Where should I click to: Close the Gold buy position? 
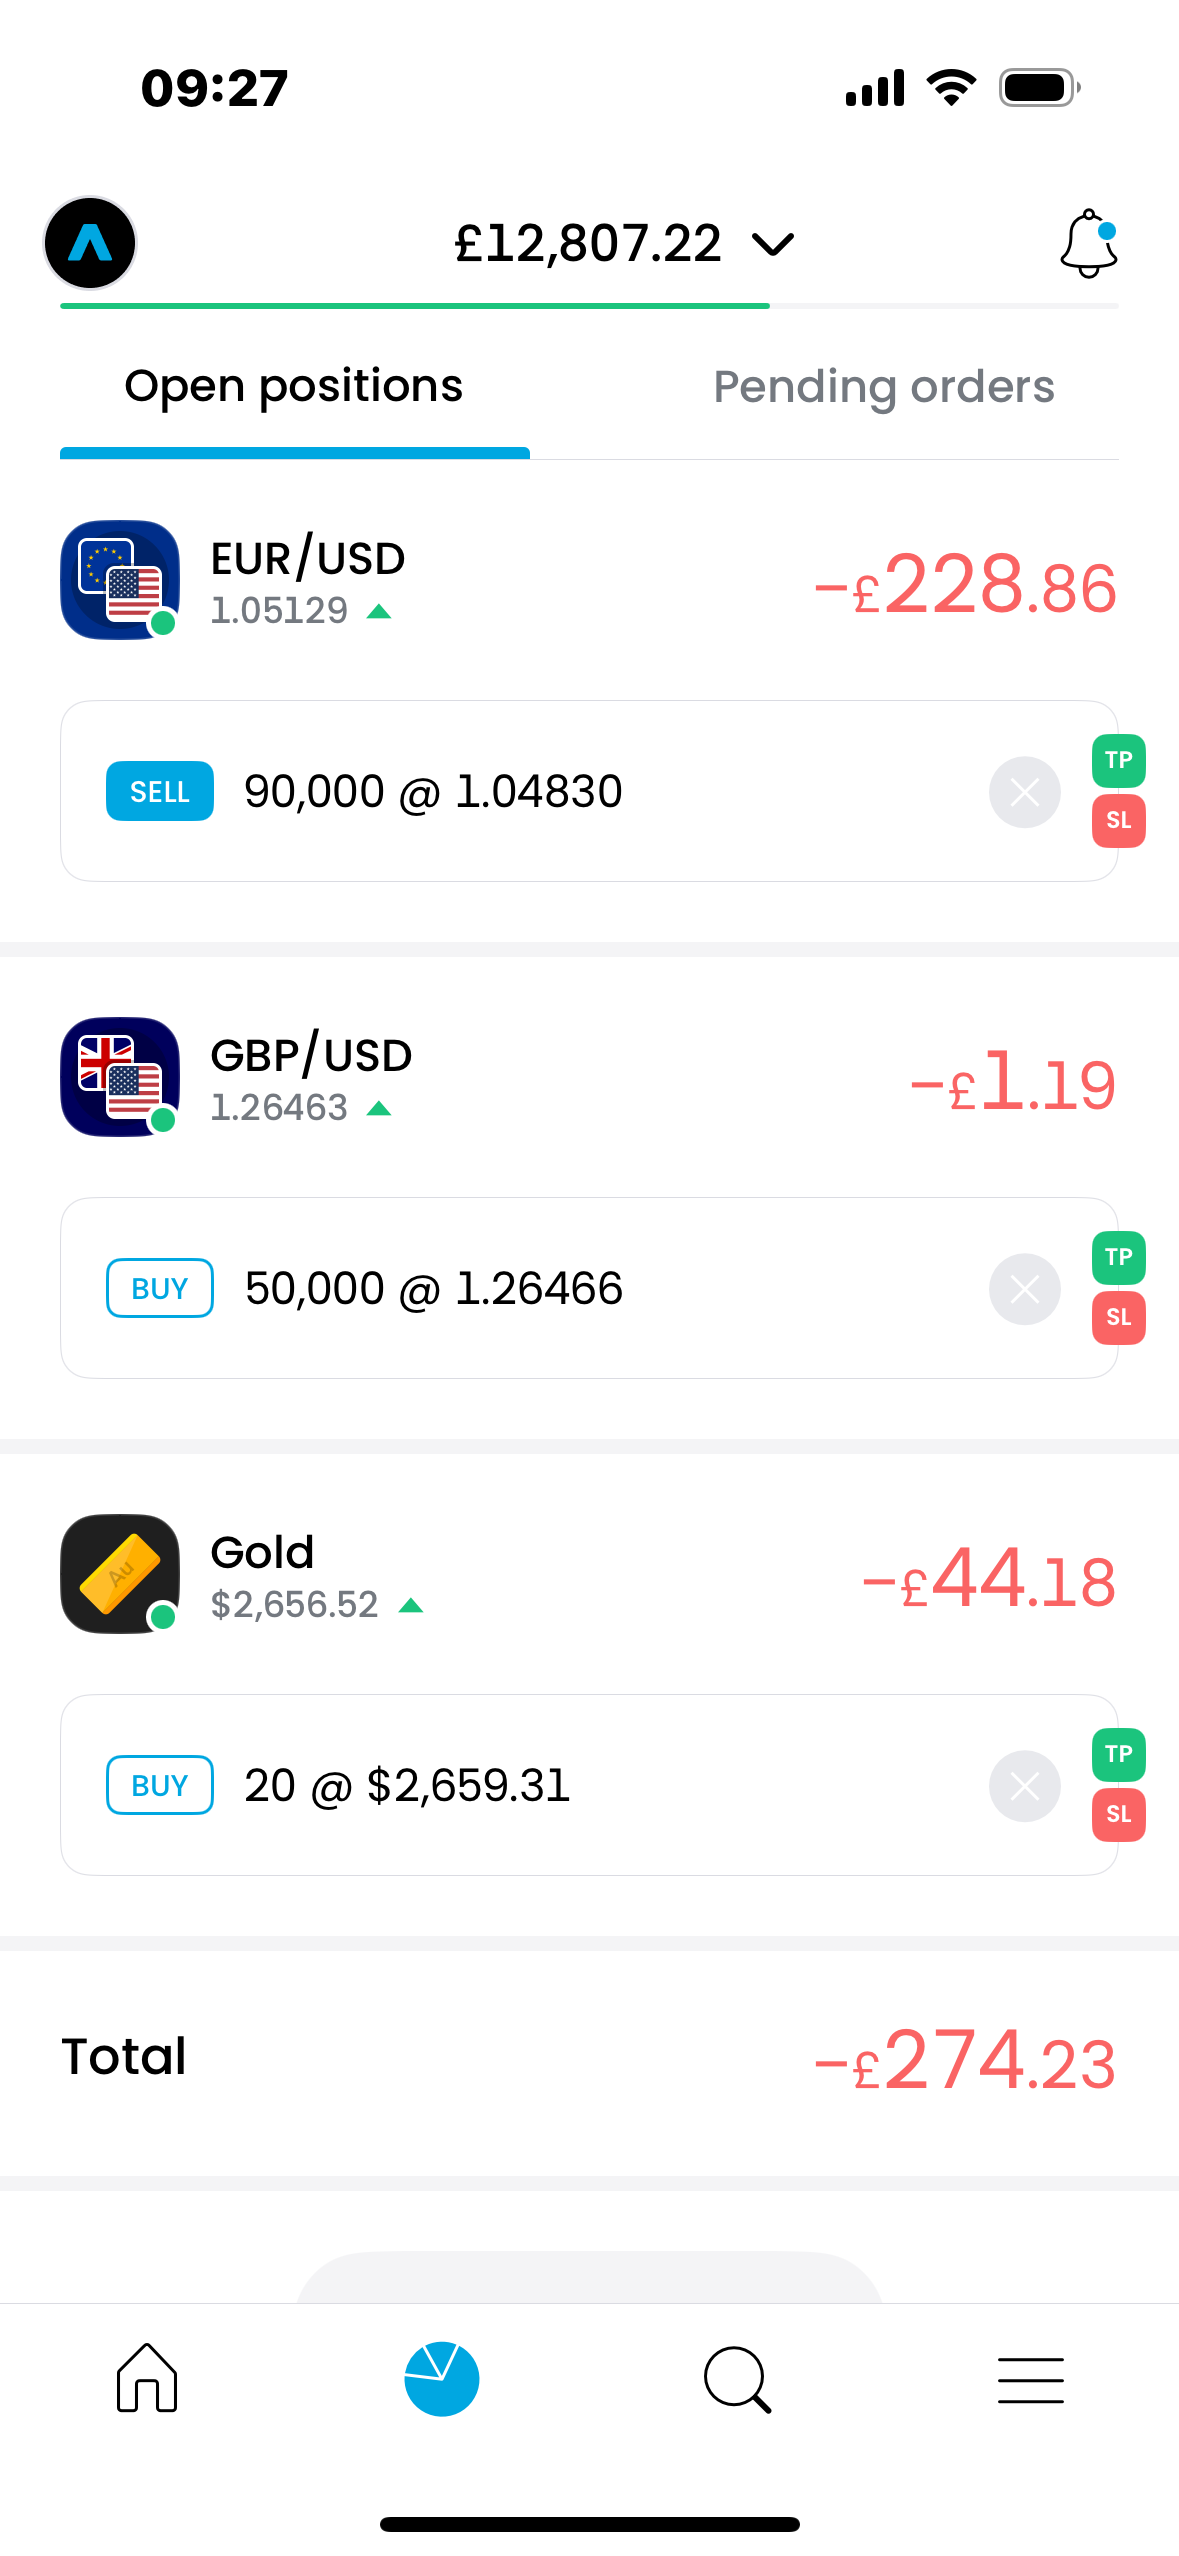tap(1024, 1786)
